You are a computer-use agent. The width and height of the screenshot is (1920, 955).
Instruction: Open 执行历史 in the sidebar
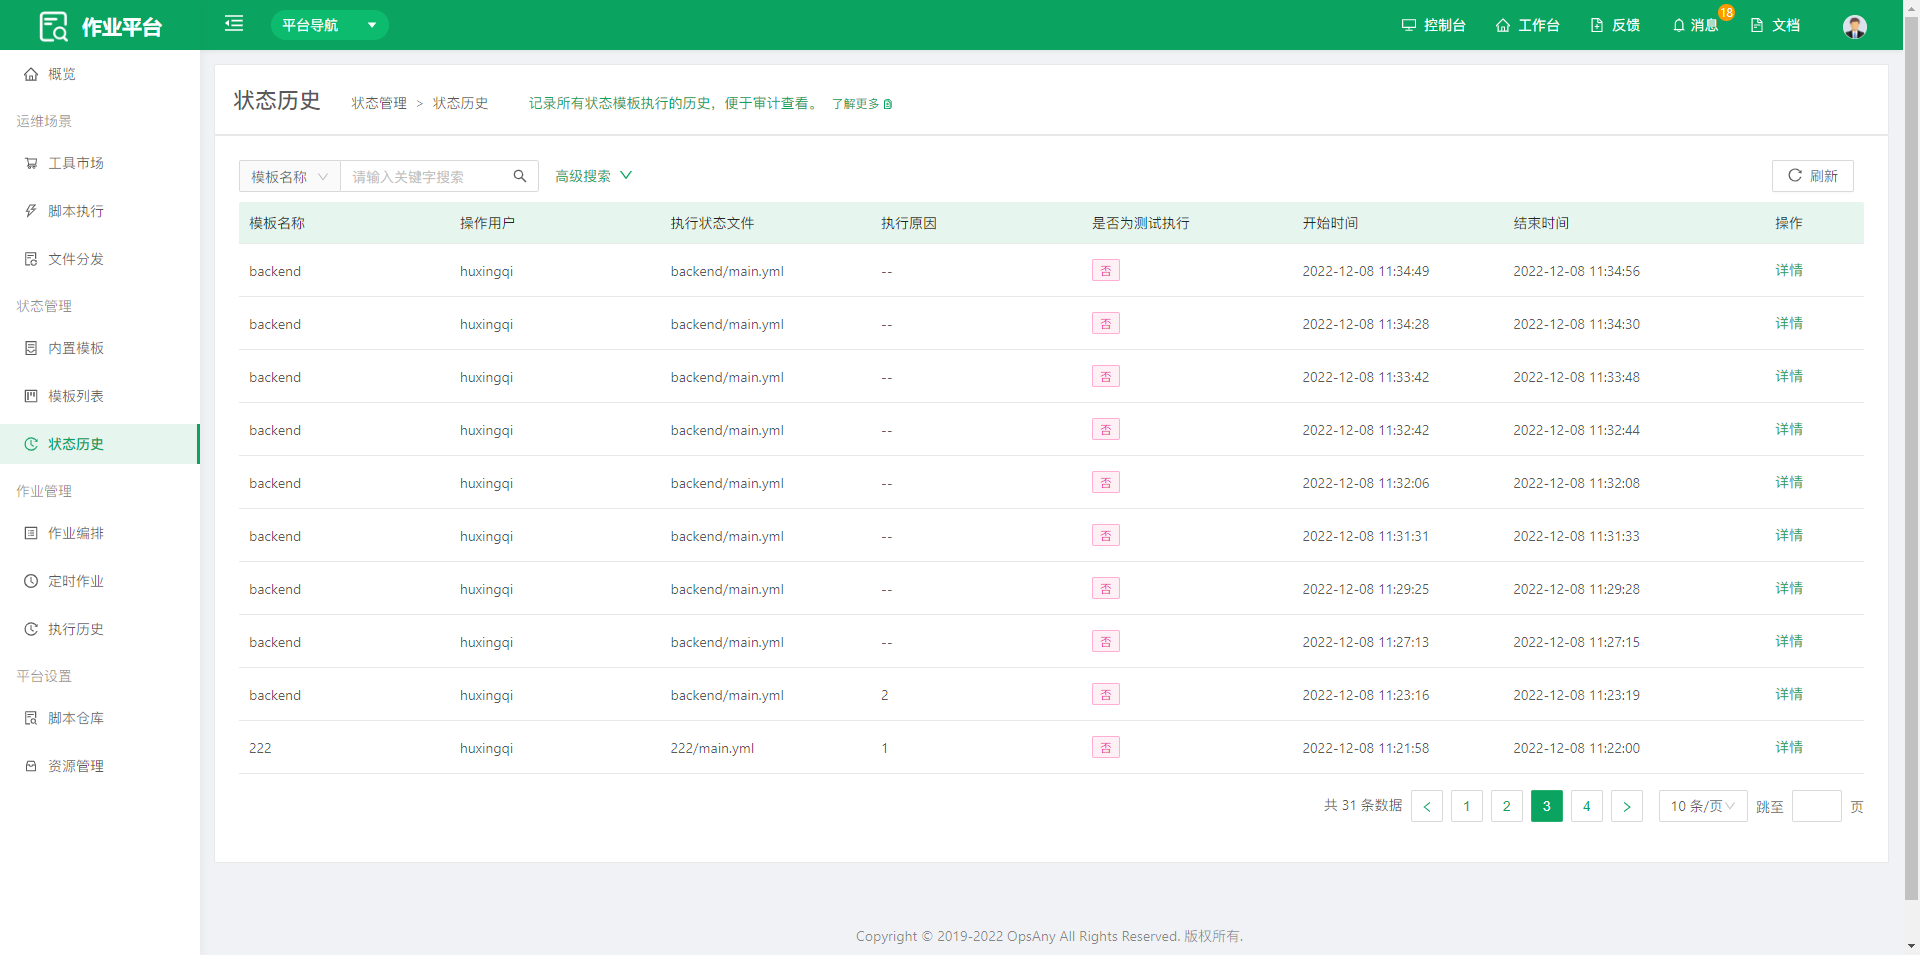[100, 629]
